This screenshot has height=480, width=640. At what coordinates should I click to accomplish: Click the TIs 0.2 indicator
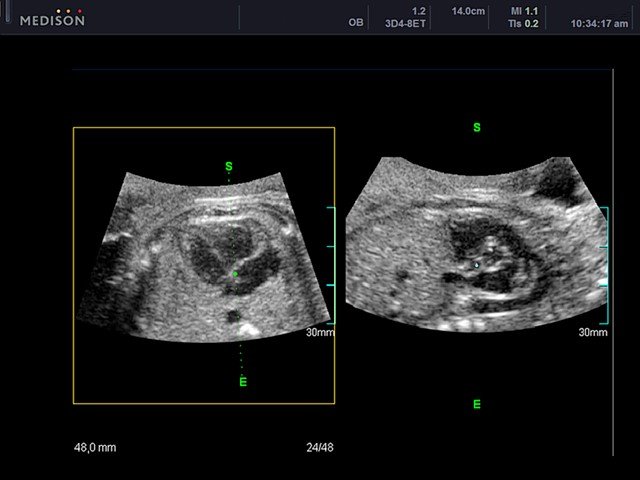pyautogui.click(x=524, y=24)
